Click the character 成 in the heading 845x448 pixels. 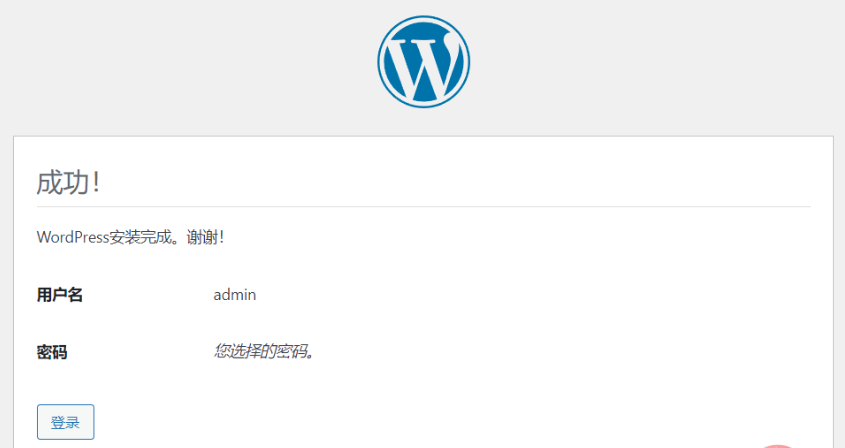[x=49, y=183]
